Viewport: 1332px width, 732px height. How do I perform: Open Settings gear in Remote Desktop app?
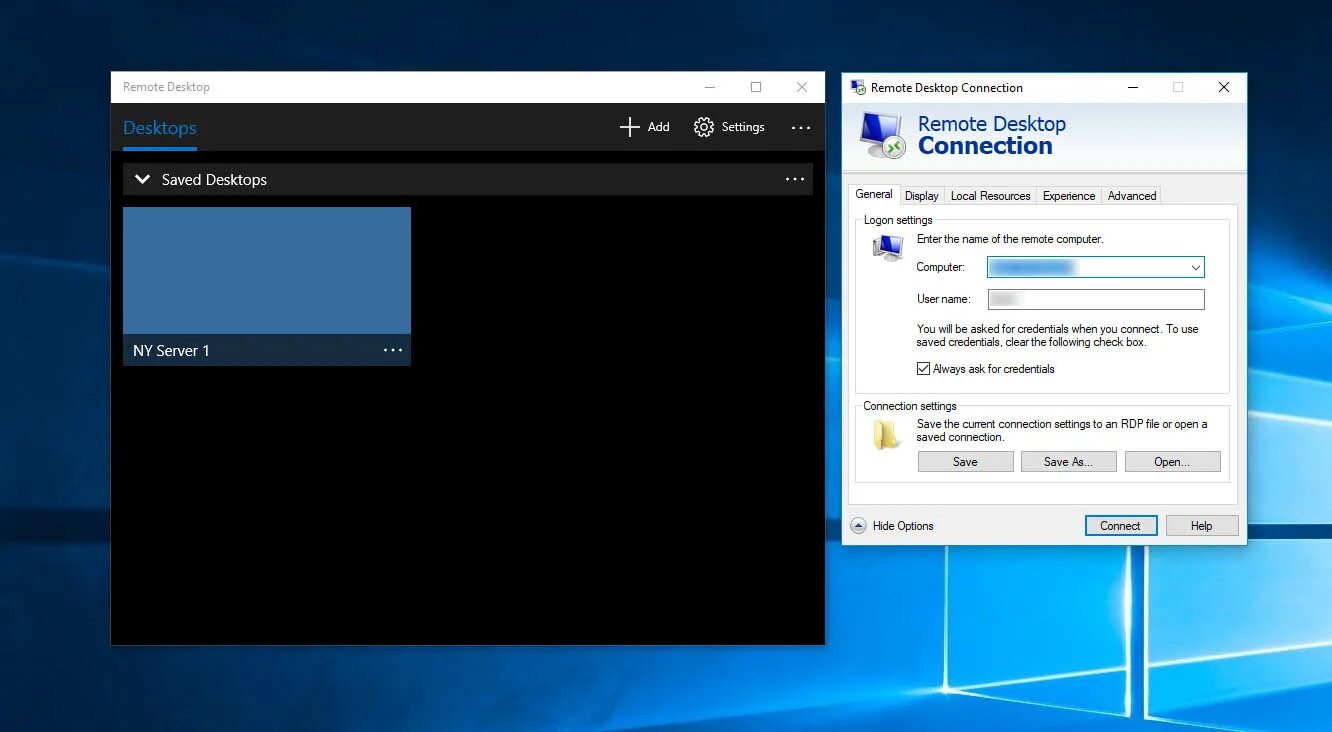click(x=704, y=127)
